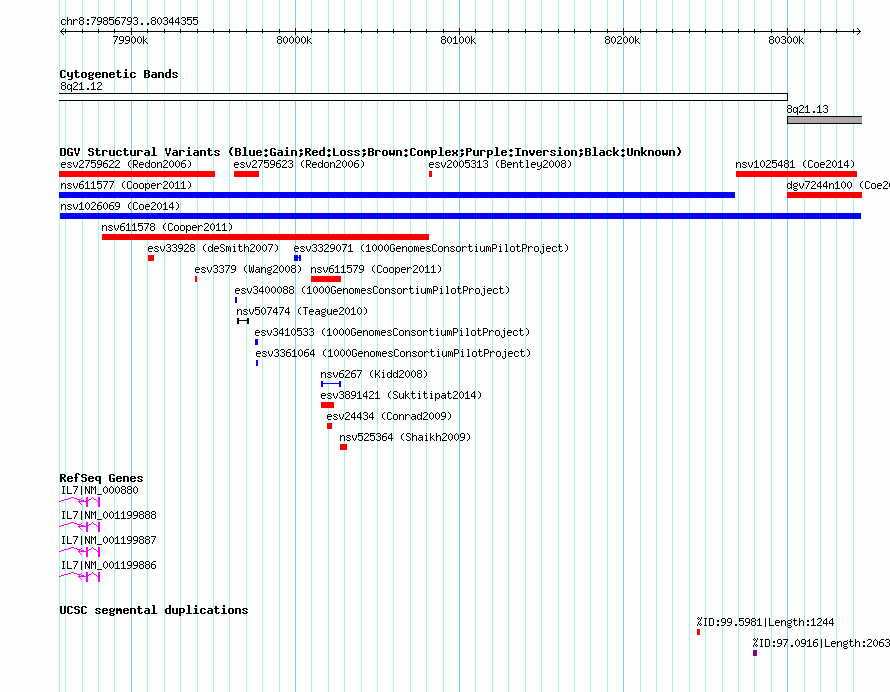This screenshot has height=692, width=890.
Task: Open variant esv2759622 (Redon2006) label
Action: coord(126,164)
